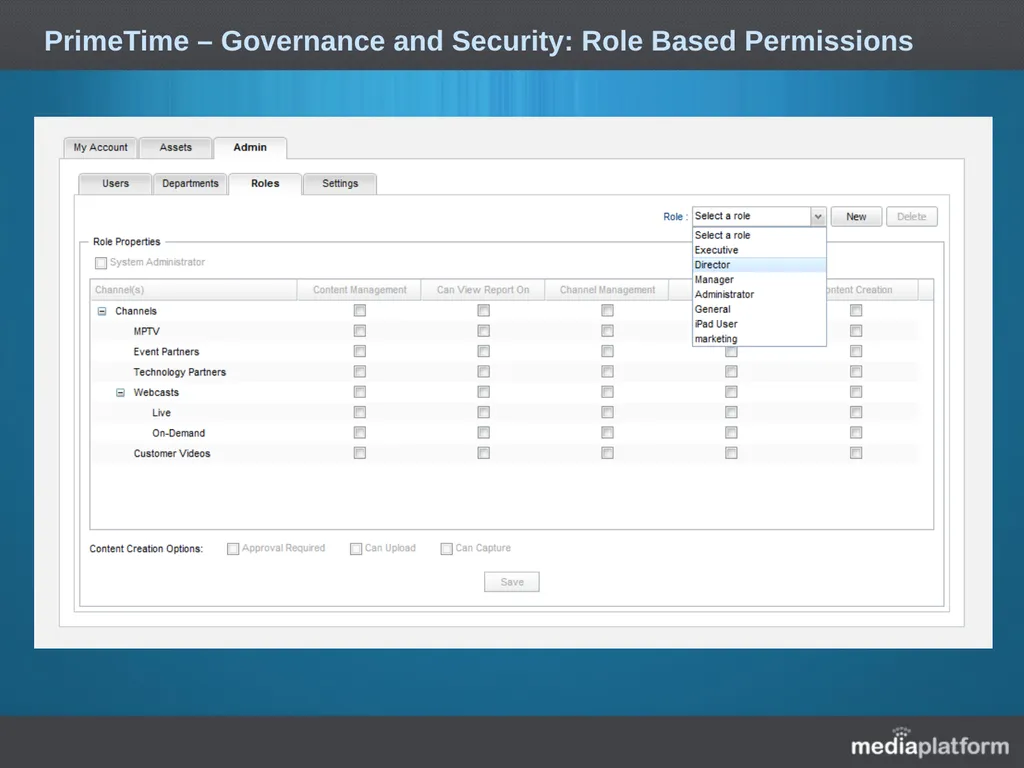The image size is (1024, 768).
Task: Select the MPTV channel row label
Action: 146,332
